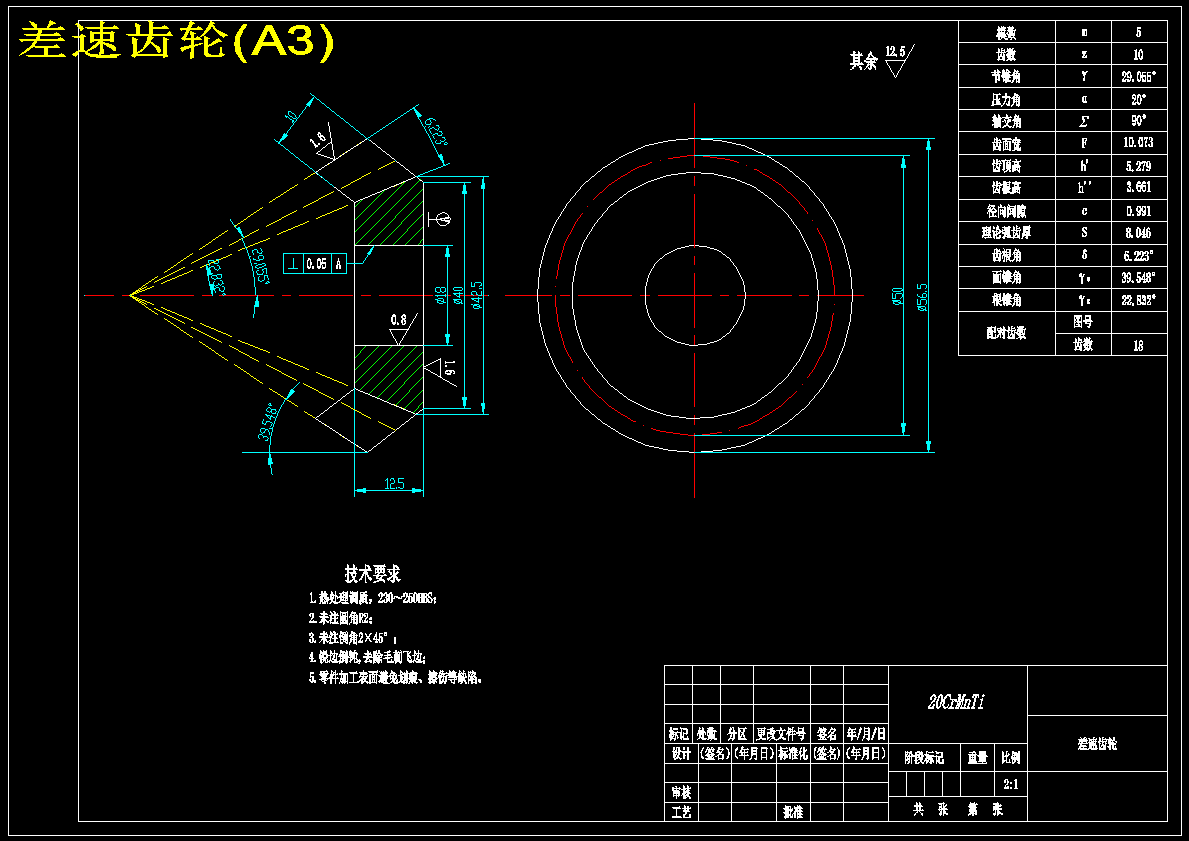This screenshot has width=1189, height=841.
Task: Select the 齿根高 label
Action: 1006,187
